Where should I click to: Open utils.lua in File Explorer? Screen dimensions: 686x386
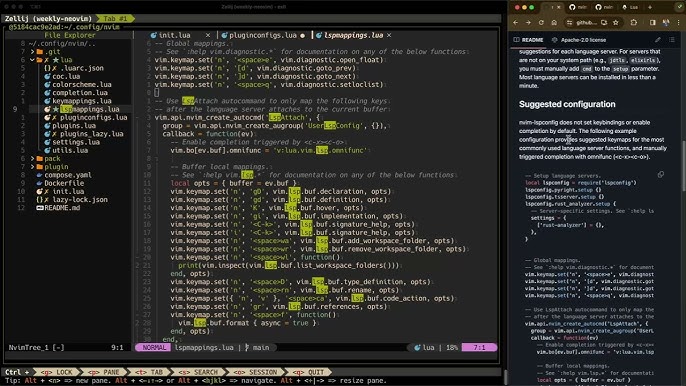tap(70, 150)
